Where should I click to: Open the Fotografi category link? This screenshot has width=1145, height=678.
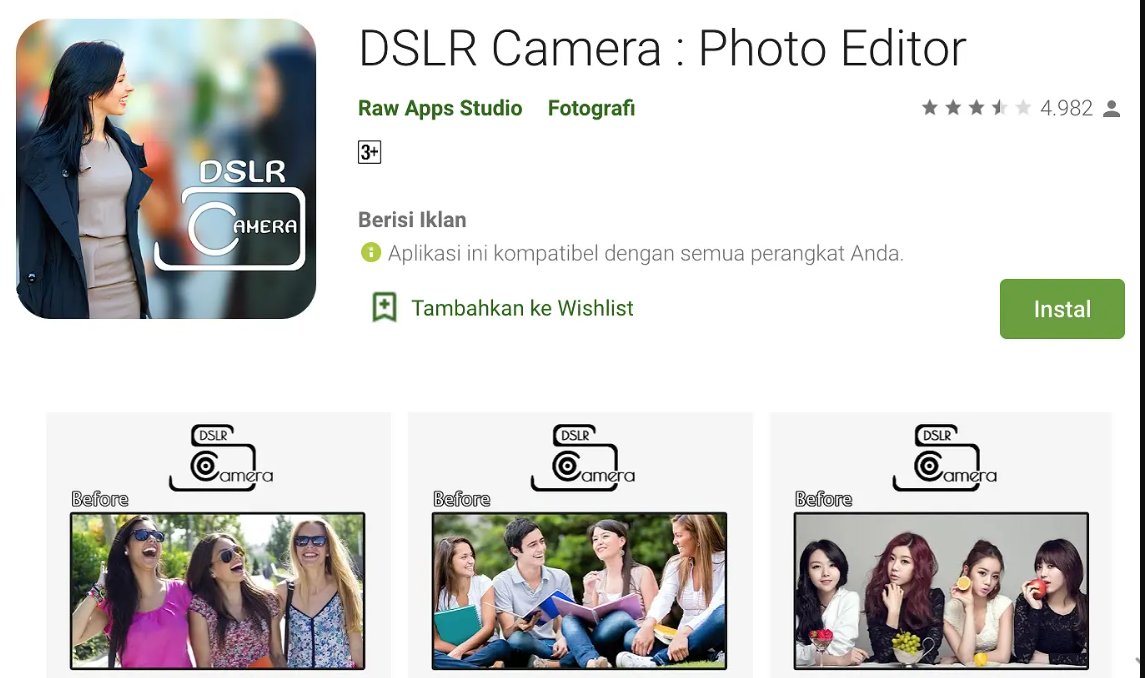(x=591, y=108)
